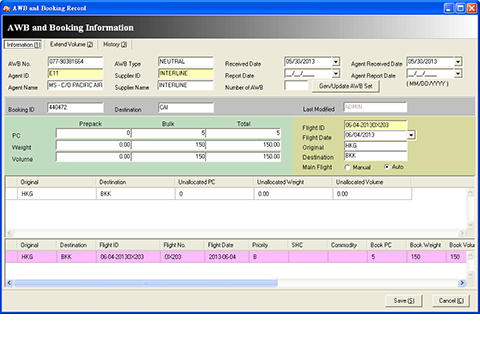Open Report Date dropdown
This screenshot has width=480, height=360.
[336, 73]
